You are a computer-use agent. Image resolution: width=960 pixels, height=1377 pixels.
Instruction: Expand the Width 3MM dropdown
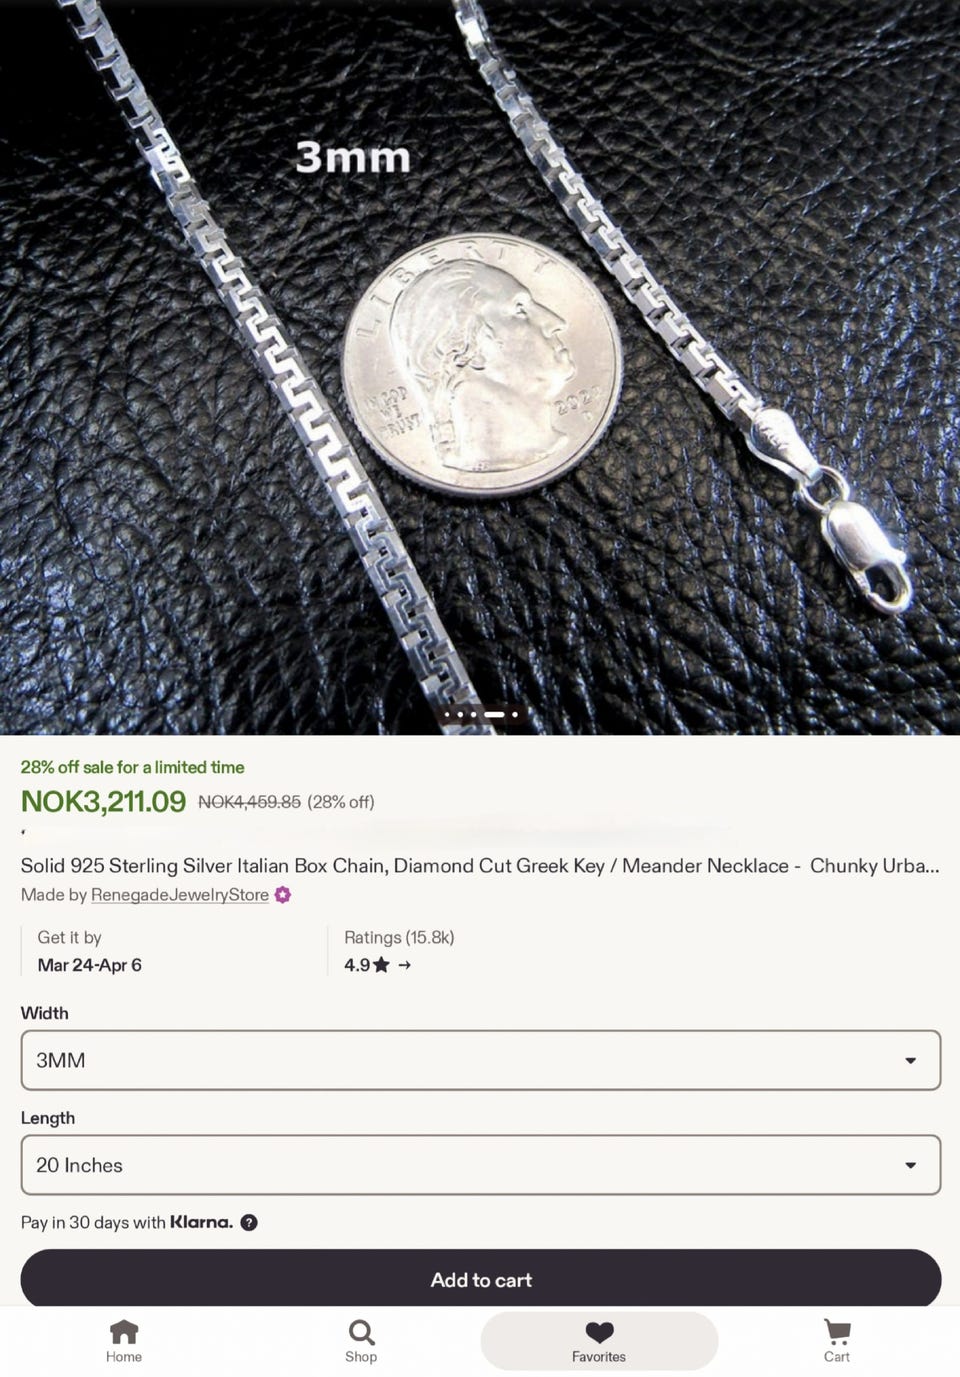(481, 1060)
